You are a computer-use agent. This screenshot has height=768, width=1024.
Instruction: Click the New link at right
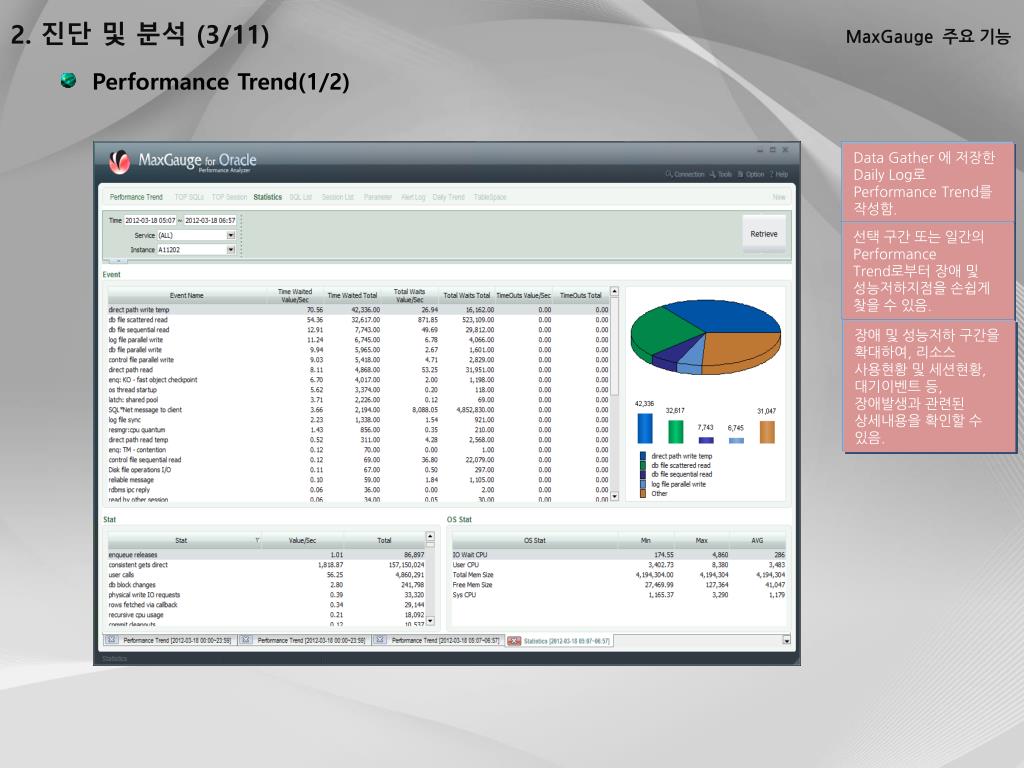[x=779, y=197]
